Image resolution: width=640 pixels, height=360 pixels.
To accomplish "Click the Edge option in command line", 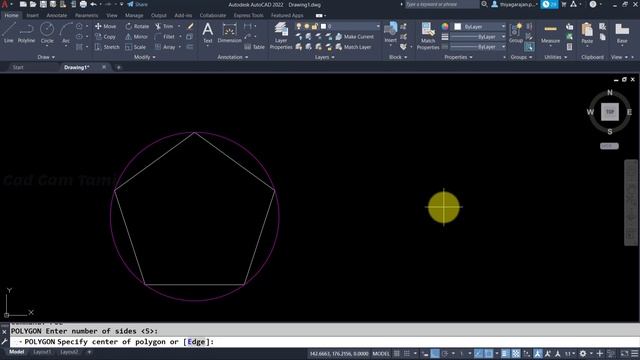I will [196, 342].
